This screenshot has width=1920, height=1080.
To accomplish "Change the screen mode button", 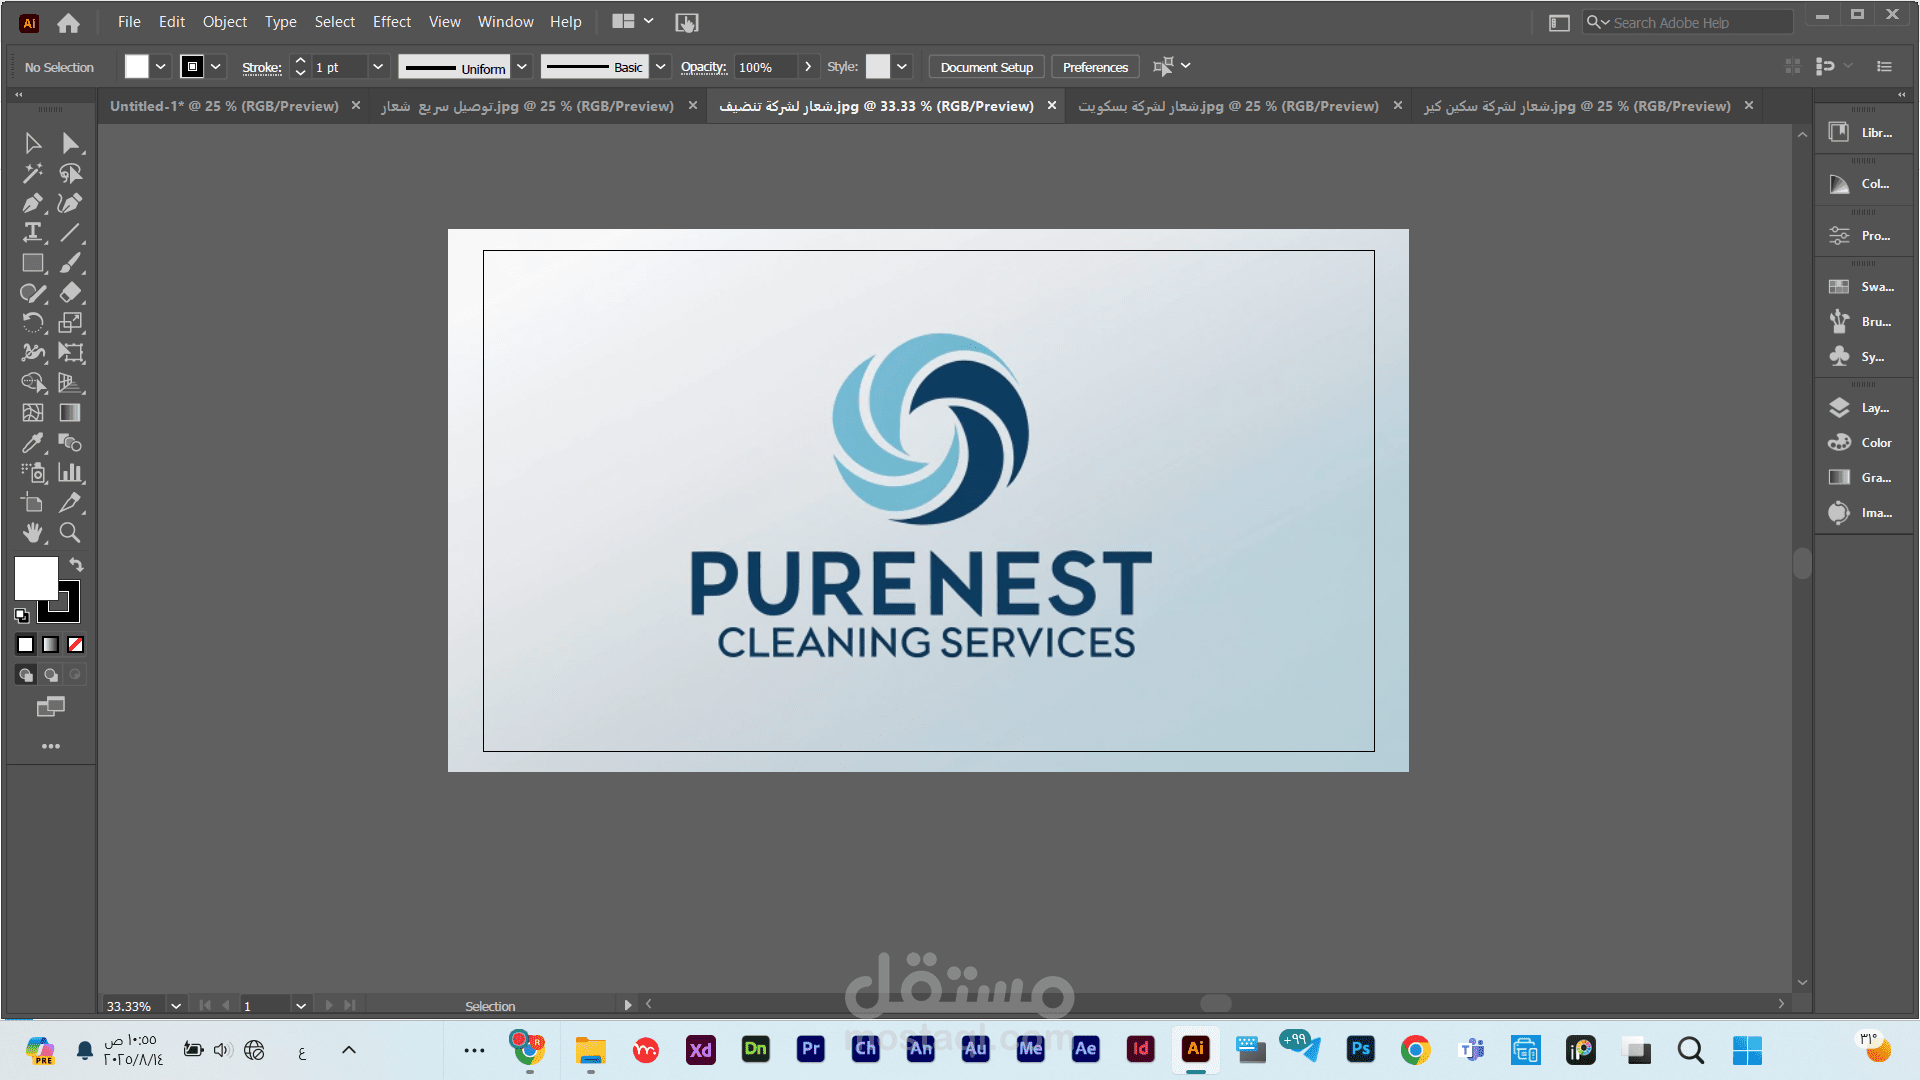I will click(51, 707).
